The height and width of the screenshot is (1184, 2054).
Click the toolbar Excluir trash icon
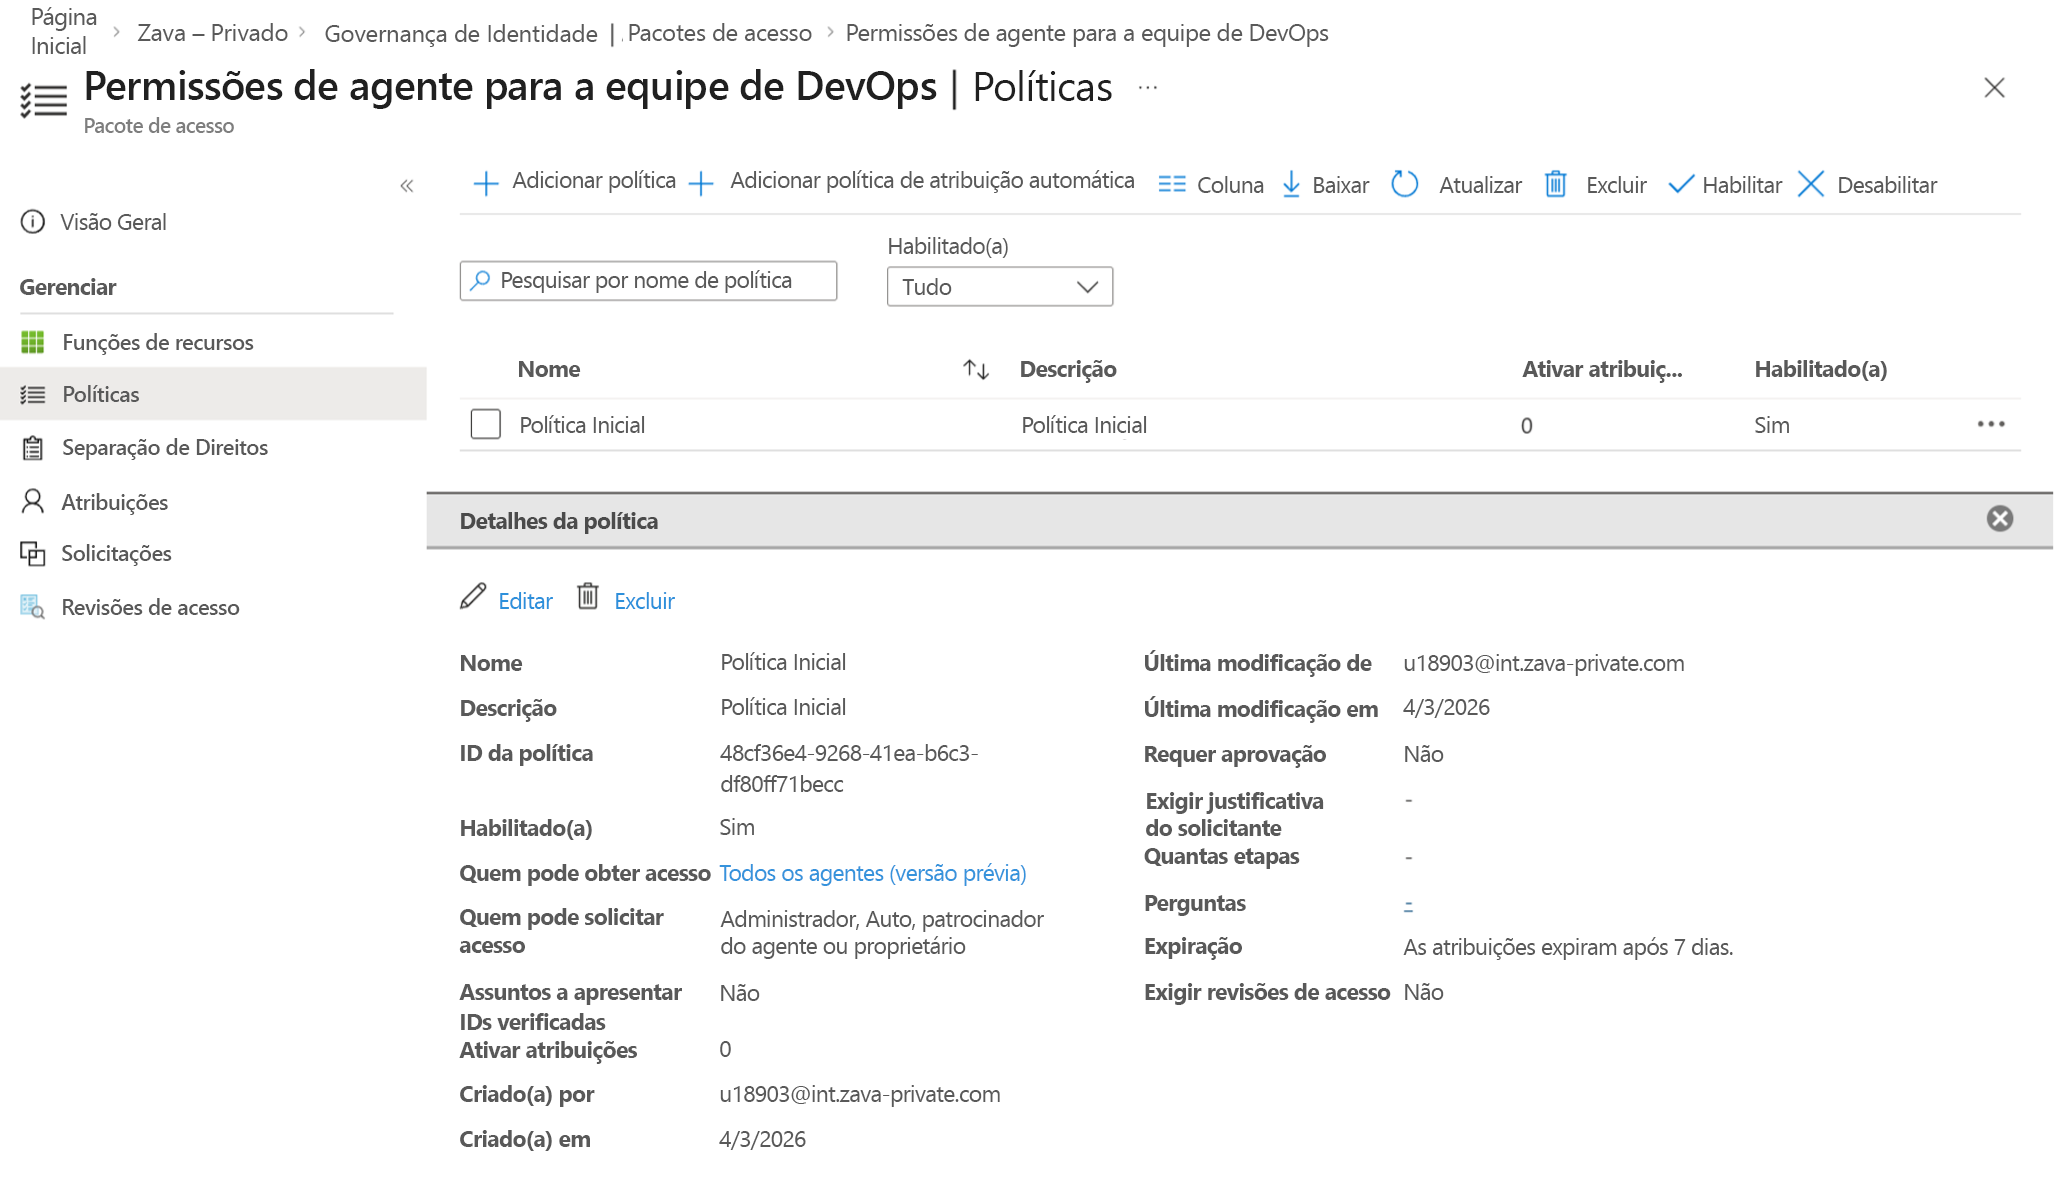(x=1555, y=184)
